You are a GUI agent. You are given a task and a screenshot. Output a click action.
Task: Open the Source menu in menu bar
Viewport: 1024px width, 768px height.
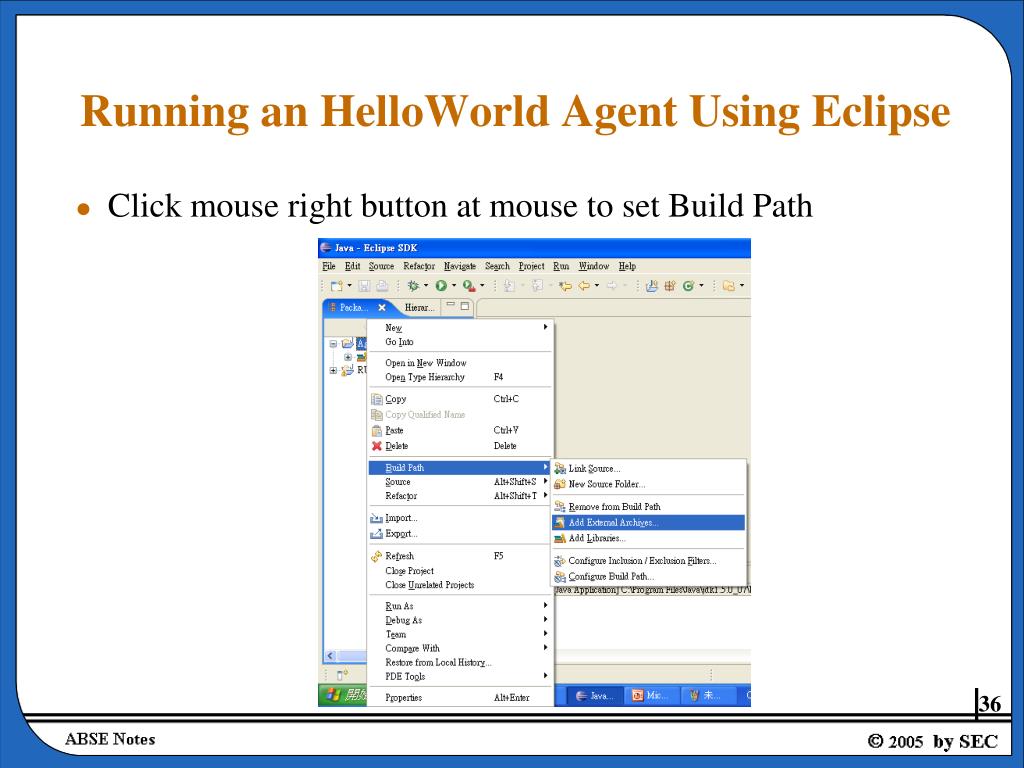pos(381,266)
